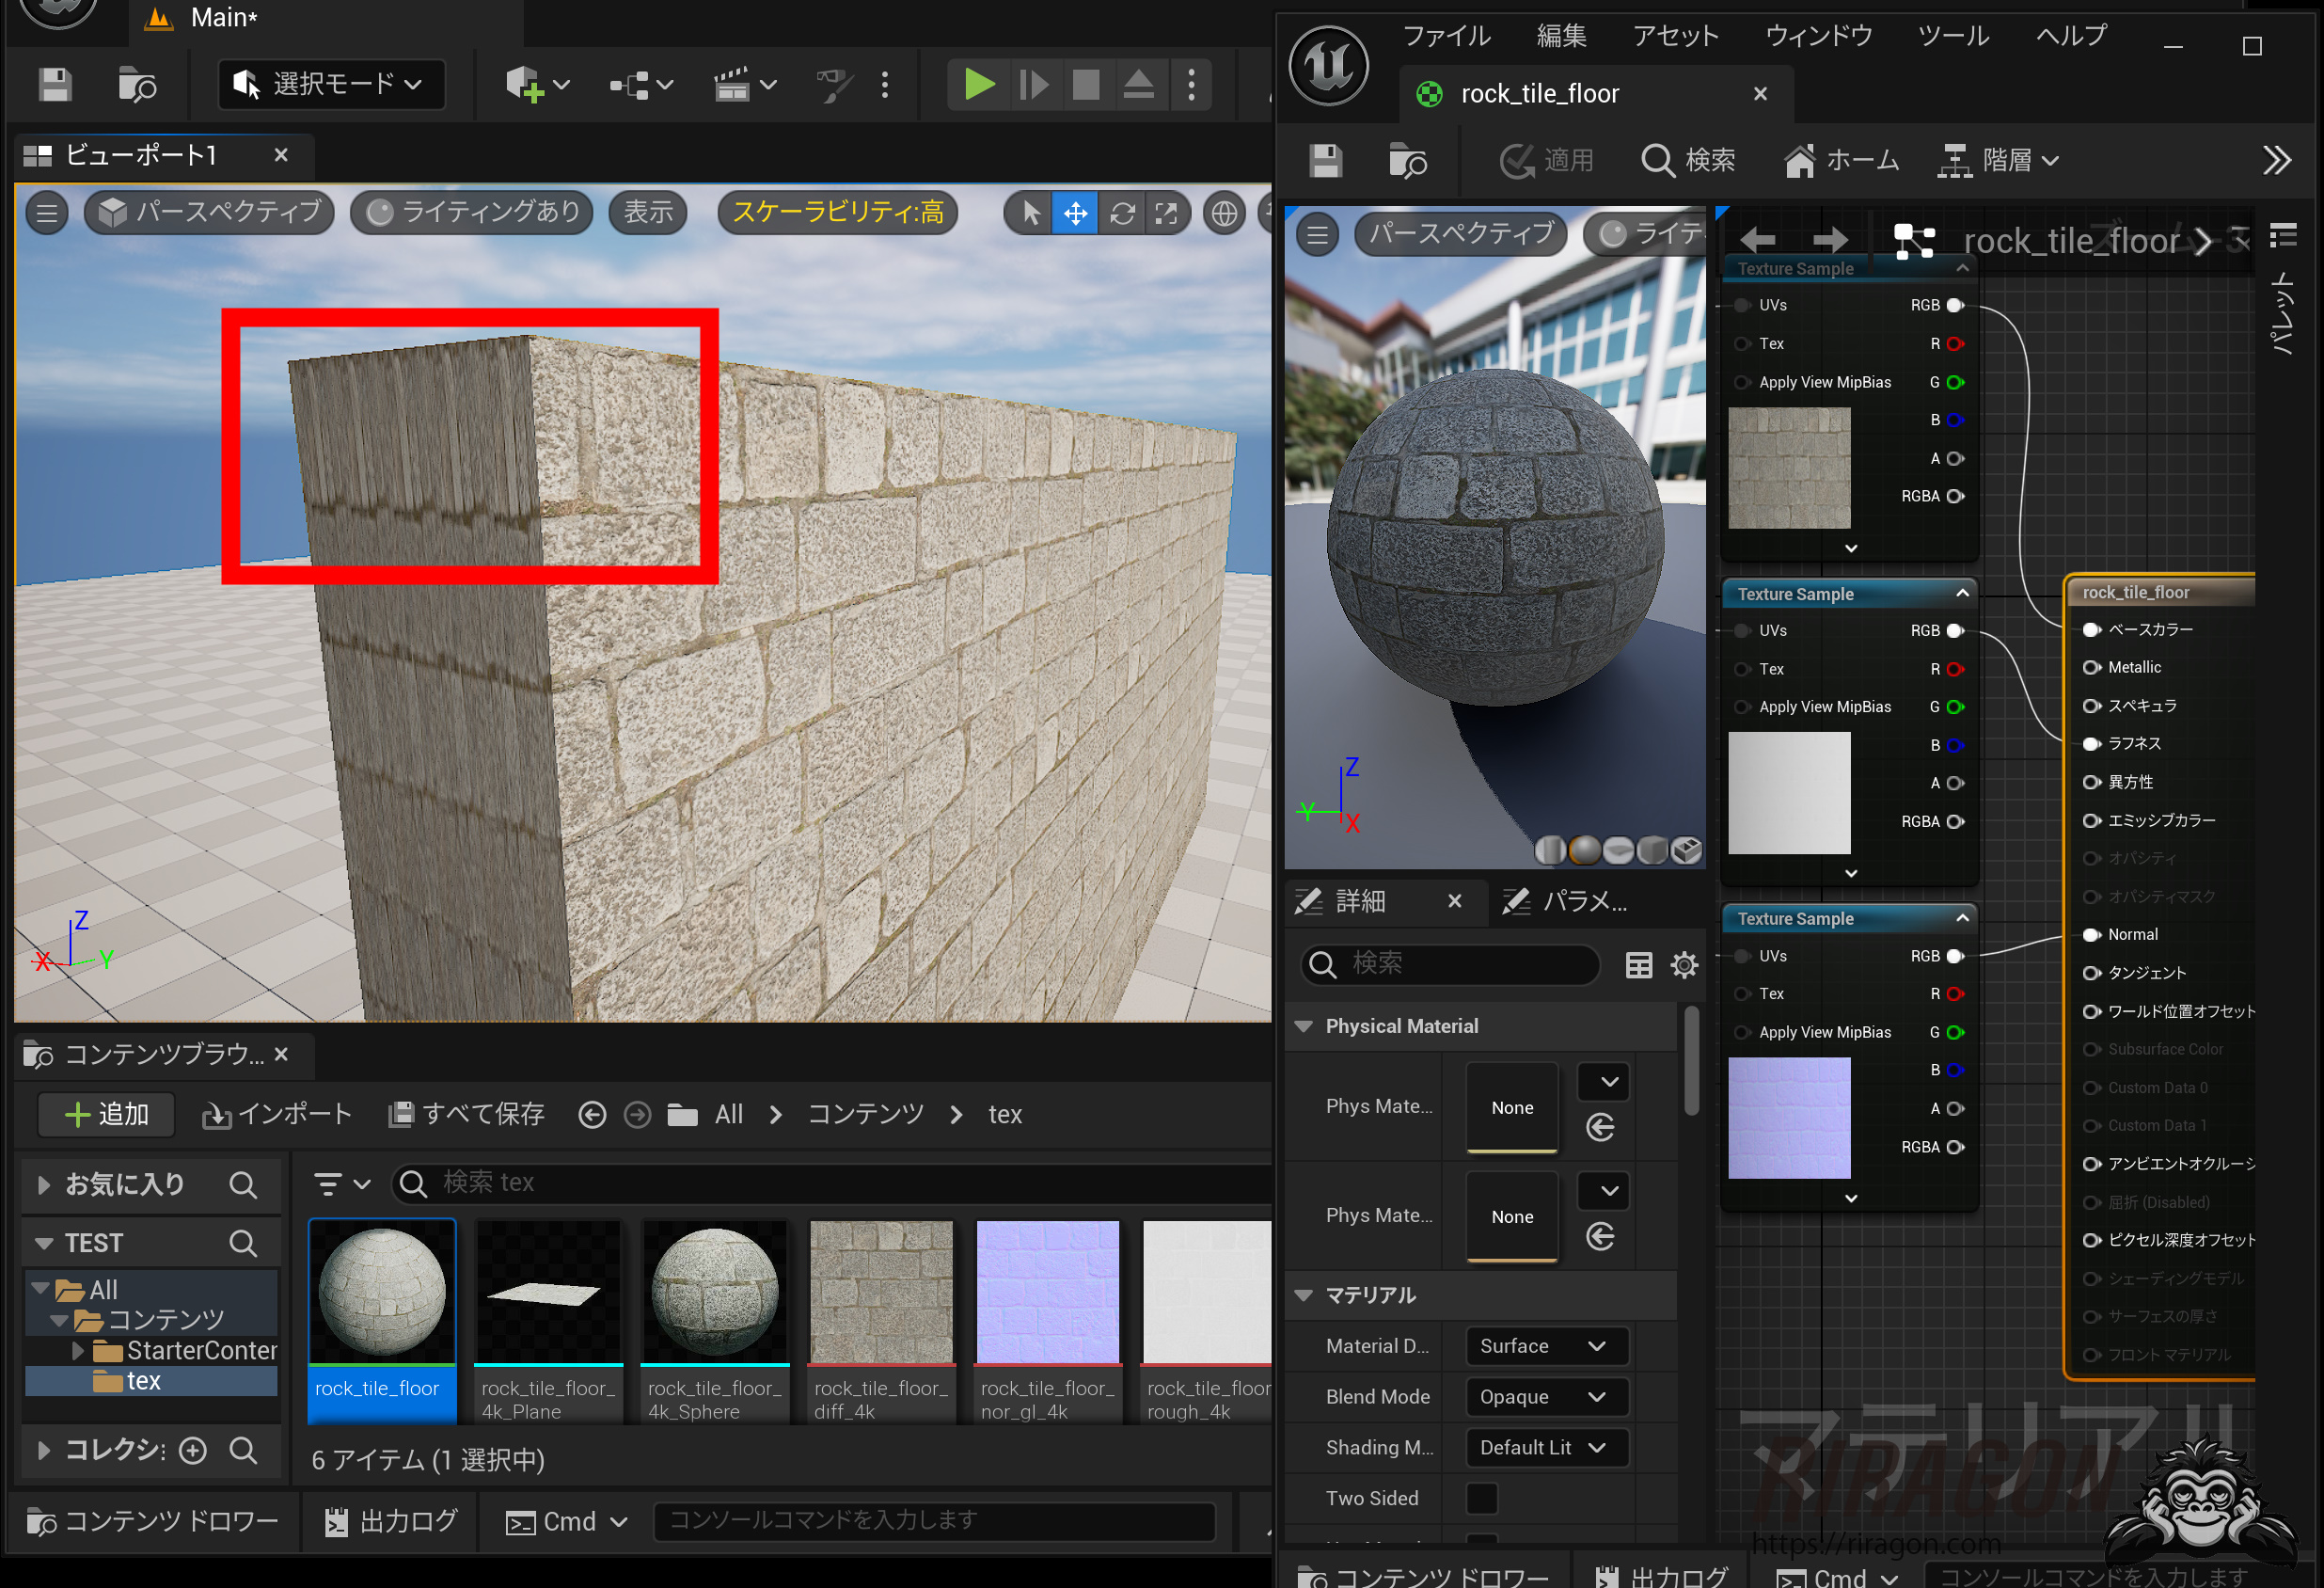Click the green Play button in toolbar
This screenshot has width=2324, height=1588.
(x=978, y=85)
